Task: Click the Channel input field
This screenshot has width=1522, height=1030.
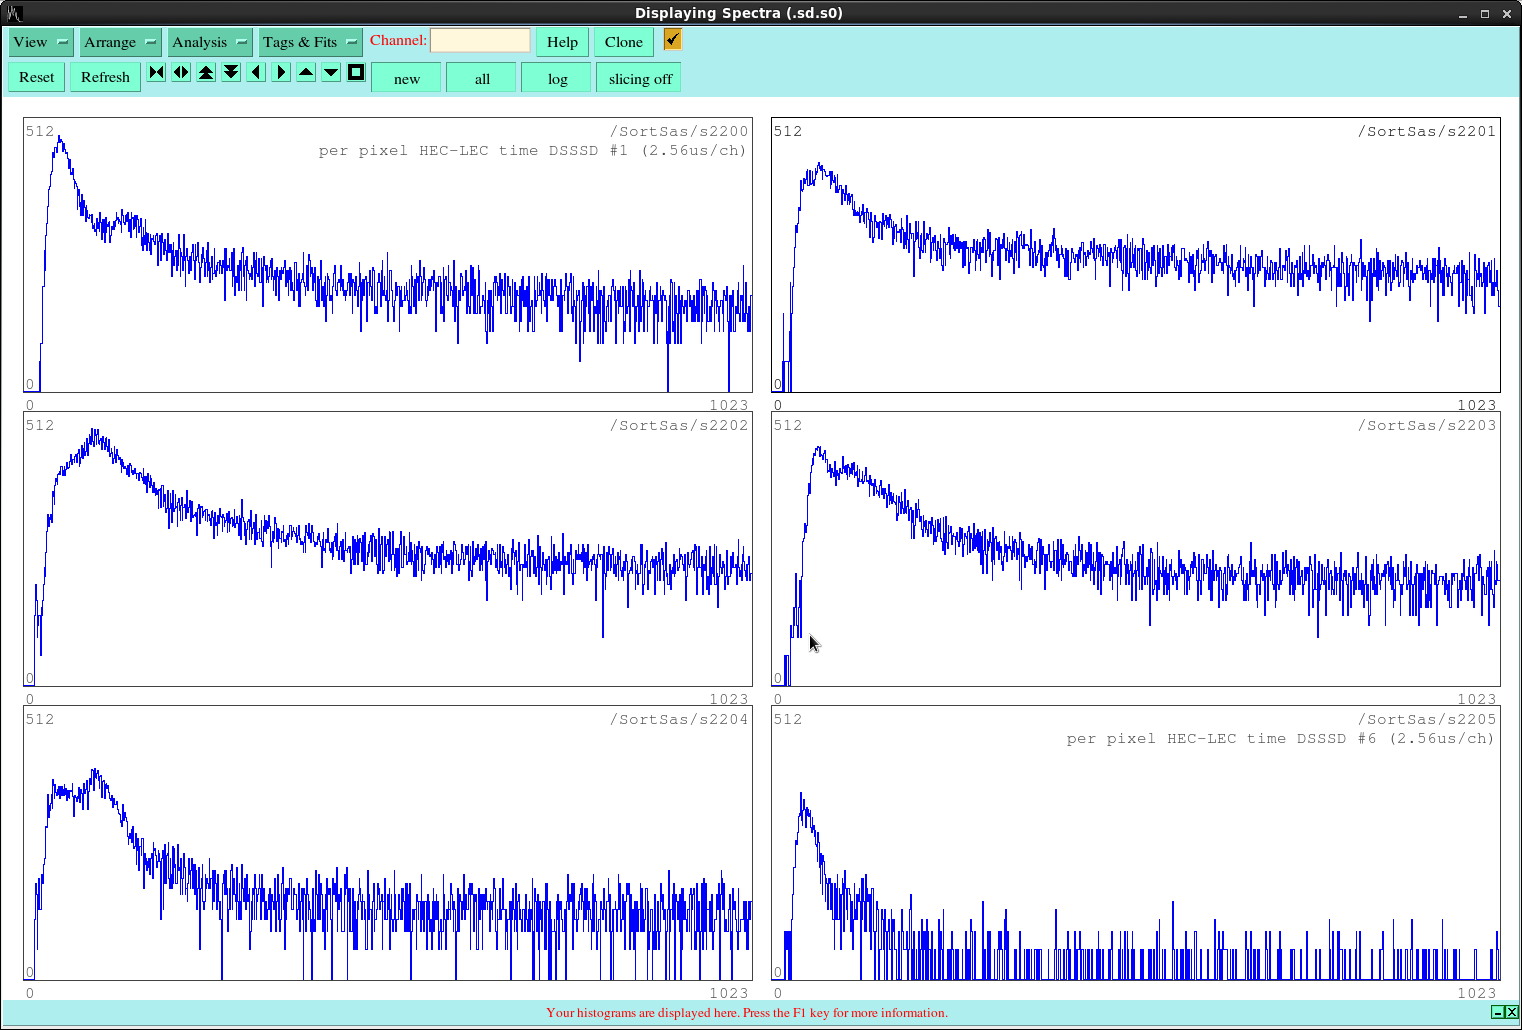Action: click(480, 40)
